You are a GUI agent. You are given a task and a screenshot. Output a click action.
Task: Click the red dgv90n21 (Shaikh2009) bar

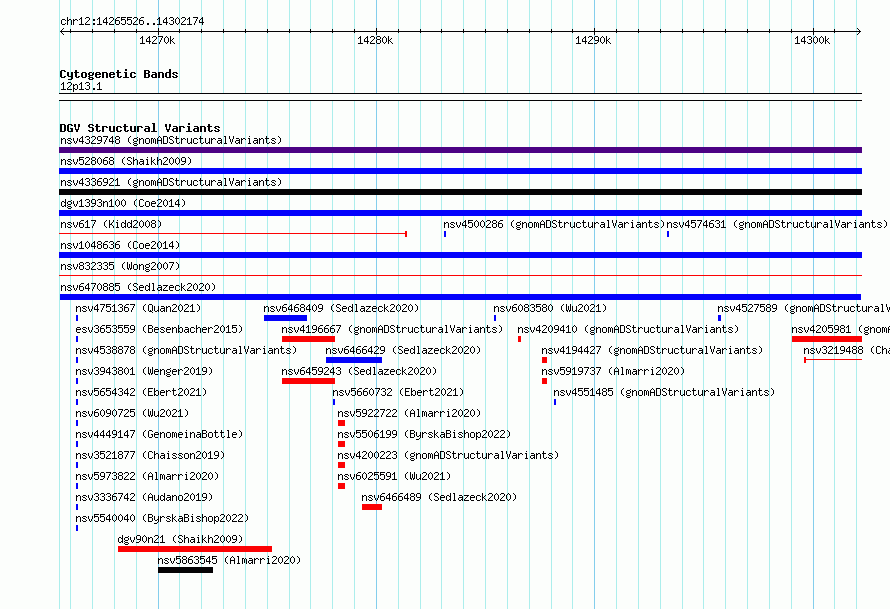pos(195,549)
